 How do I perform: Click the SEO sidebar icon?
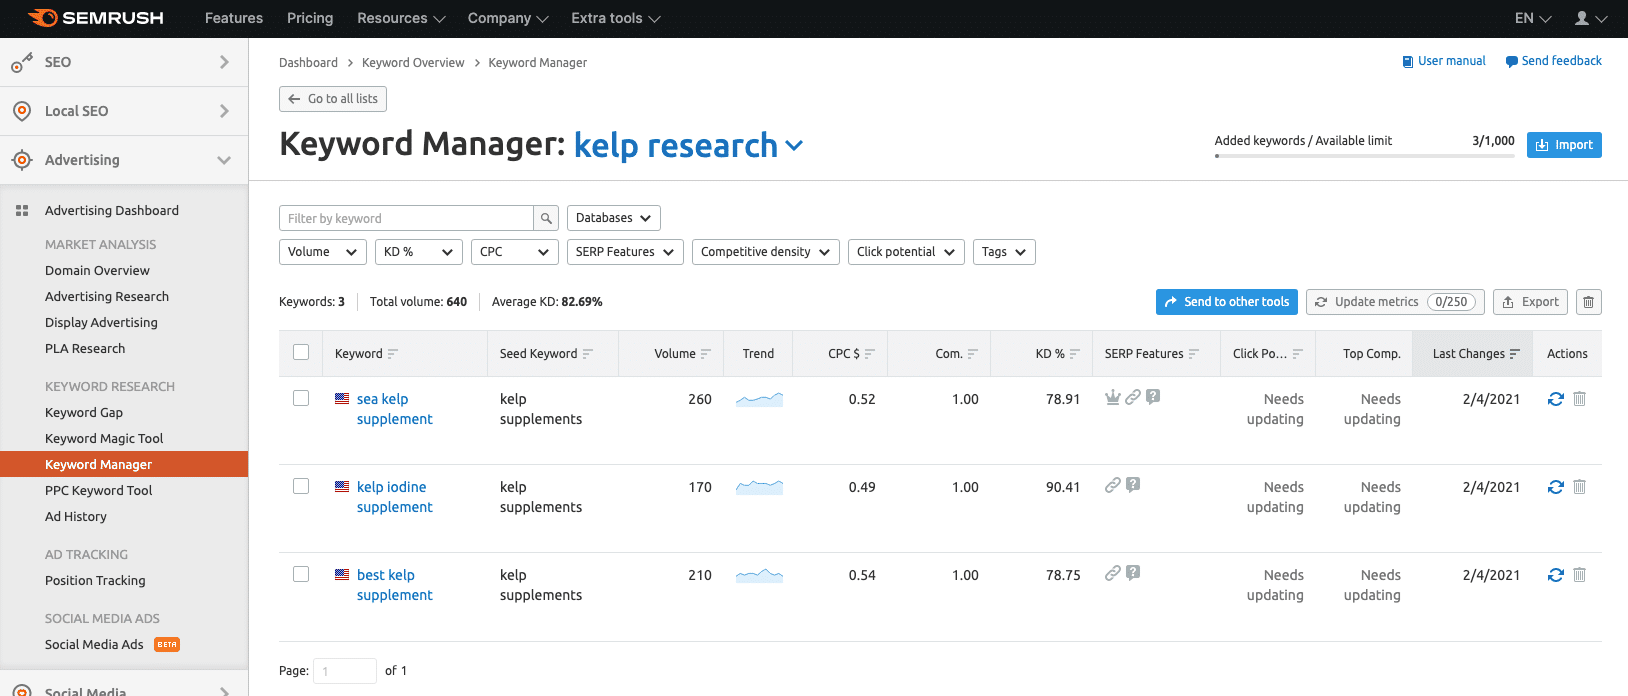(22, 63)
